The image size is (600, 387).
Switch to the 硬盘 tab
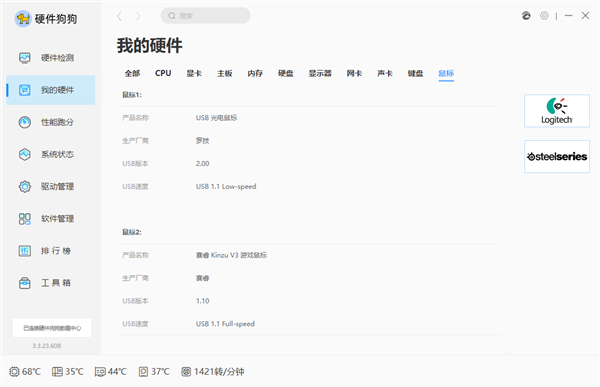click(286, 73)
